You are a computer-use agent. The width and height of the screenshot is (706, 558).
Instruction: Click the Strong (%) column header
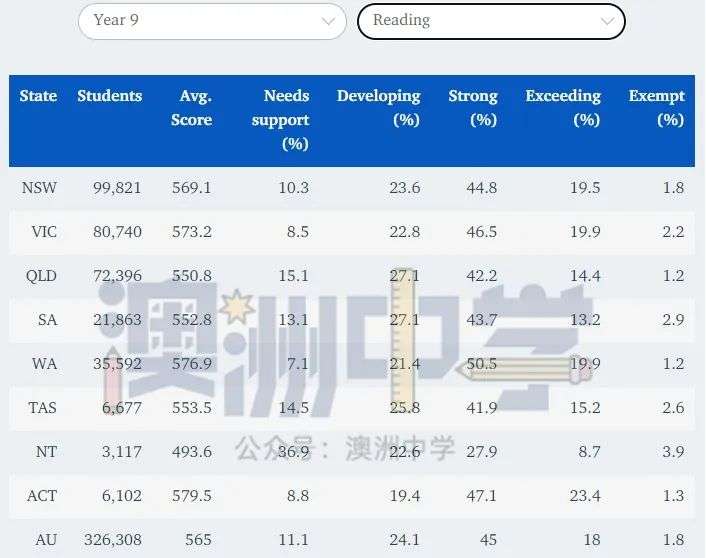point(473,108)
